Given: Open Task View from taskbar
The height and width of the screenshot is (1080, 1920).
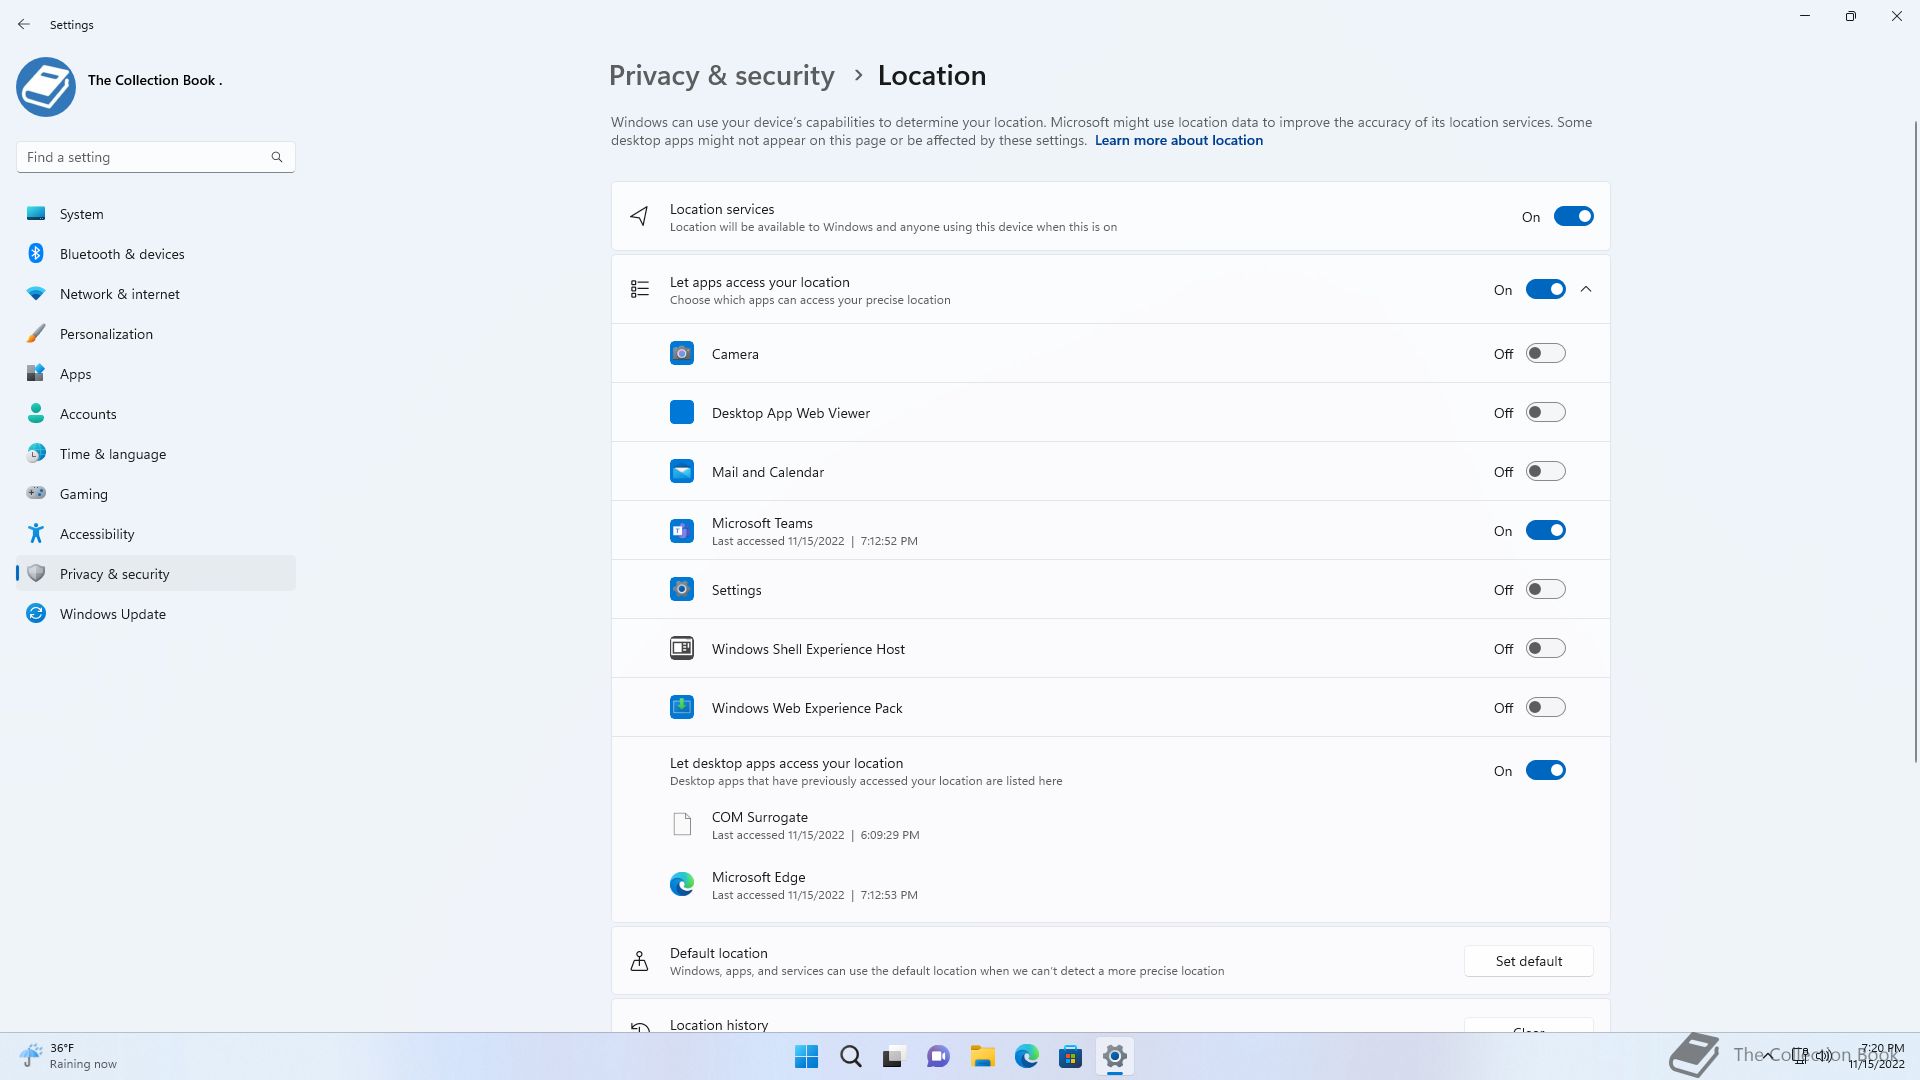Looking at the screenshot, I should [894, 1056].
